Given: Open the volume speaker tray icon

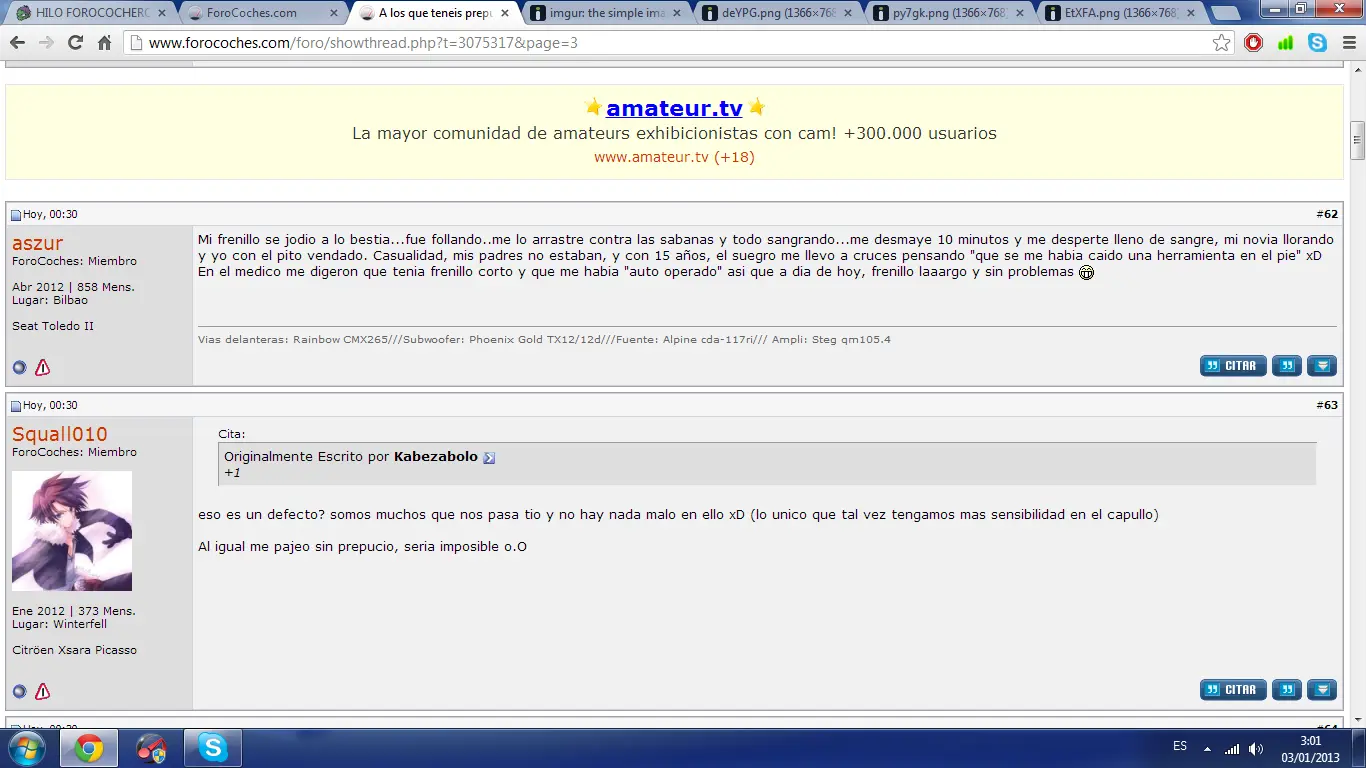Looking at the screenshot, I should [x=1256, y=748].
